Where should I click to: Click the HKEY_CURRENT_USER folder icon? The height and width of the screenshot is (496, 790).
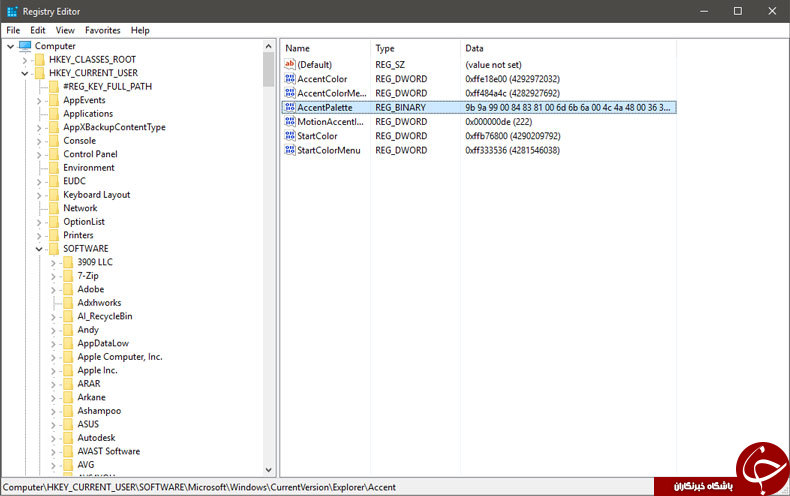(40, 73)
